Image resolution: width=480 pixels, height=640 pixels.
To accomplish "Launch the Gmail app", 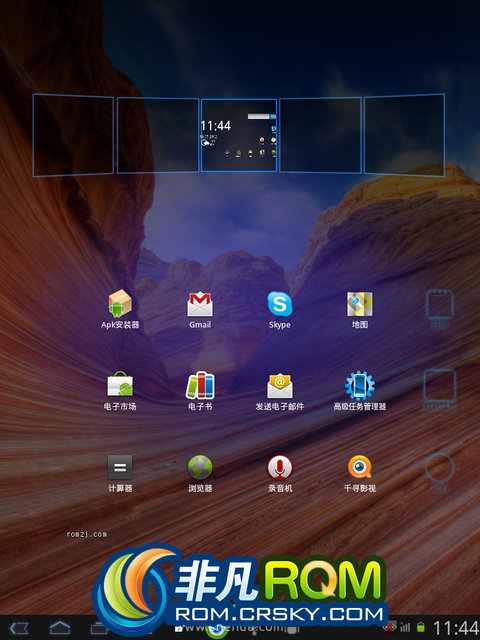I will click(x=200, y=309).
